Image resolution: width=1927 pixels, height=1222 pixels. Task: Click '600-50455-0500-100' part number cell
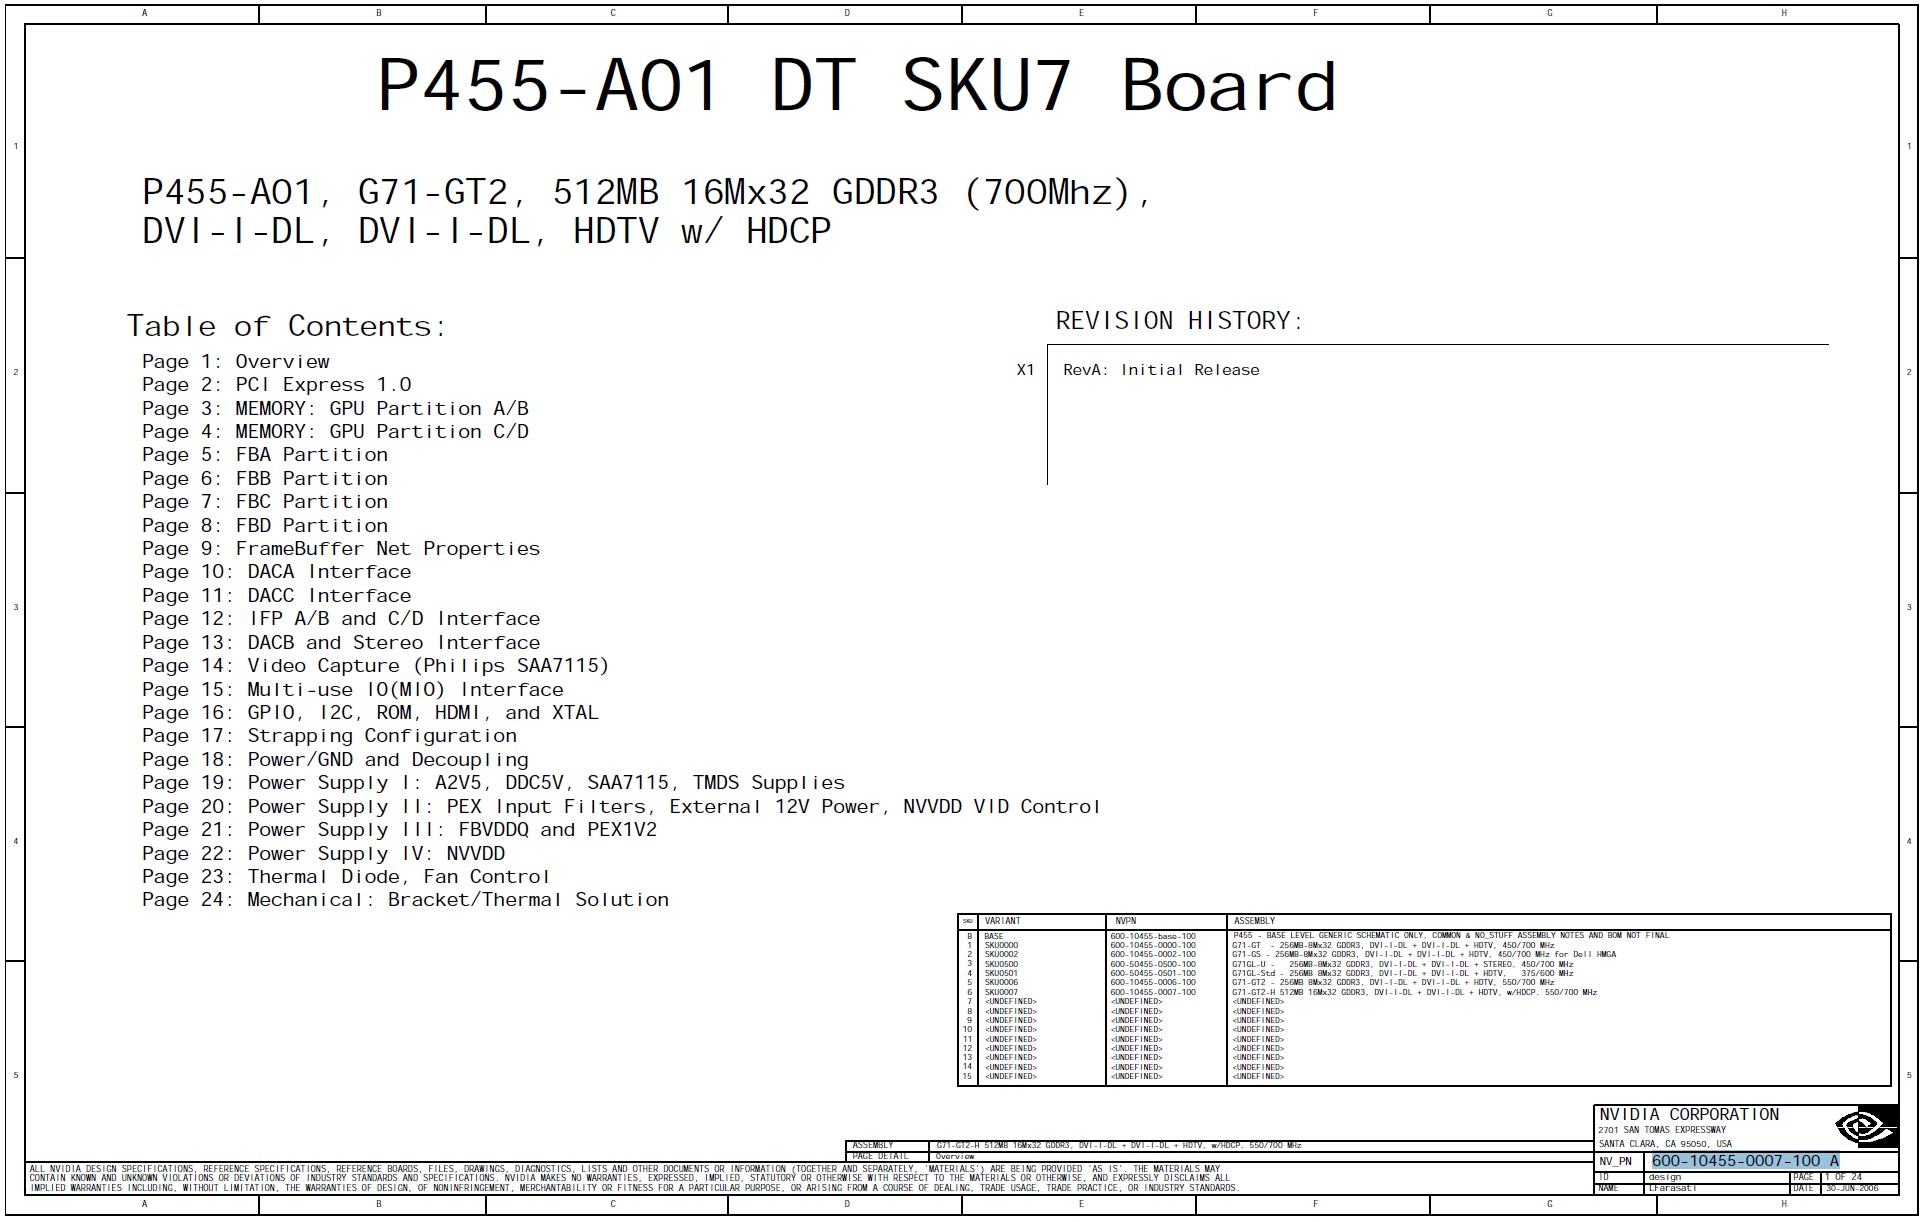tap(1152, 965)
